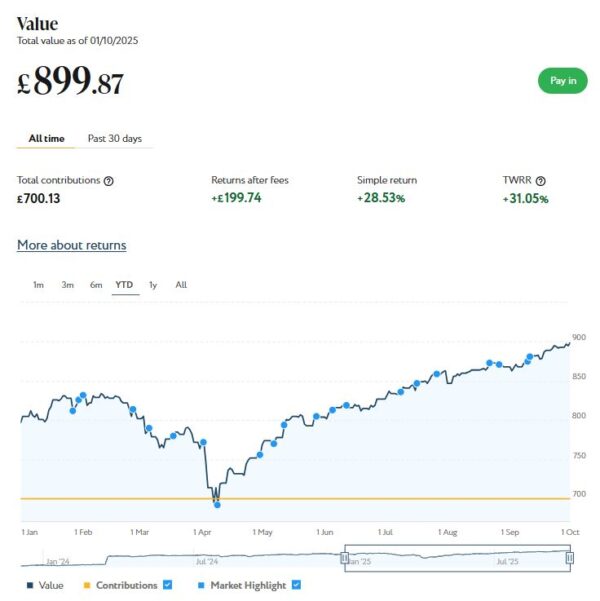This screenshot has width=600, height=601.
Task: Click the Value legend square icon
Action: coord(30,586)
